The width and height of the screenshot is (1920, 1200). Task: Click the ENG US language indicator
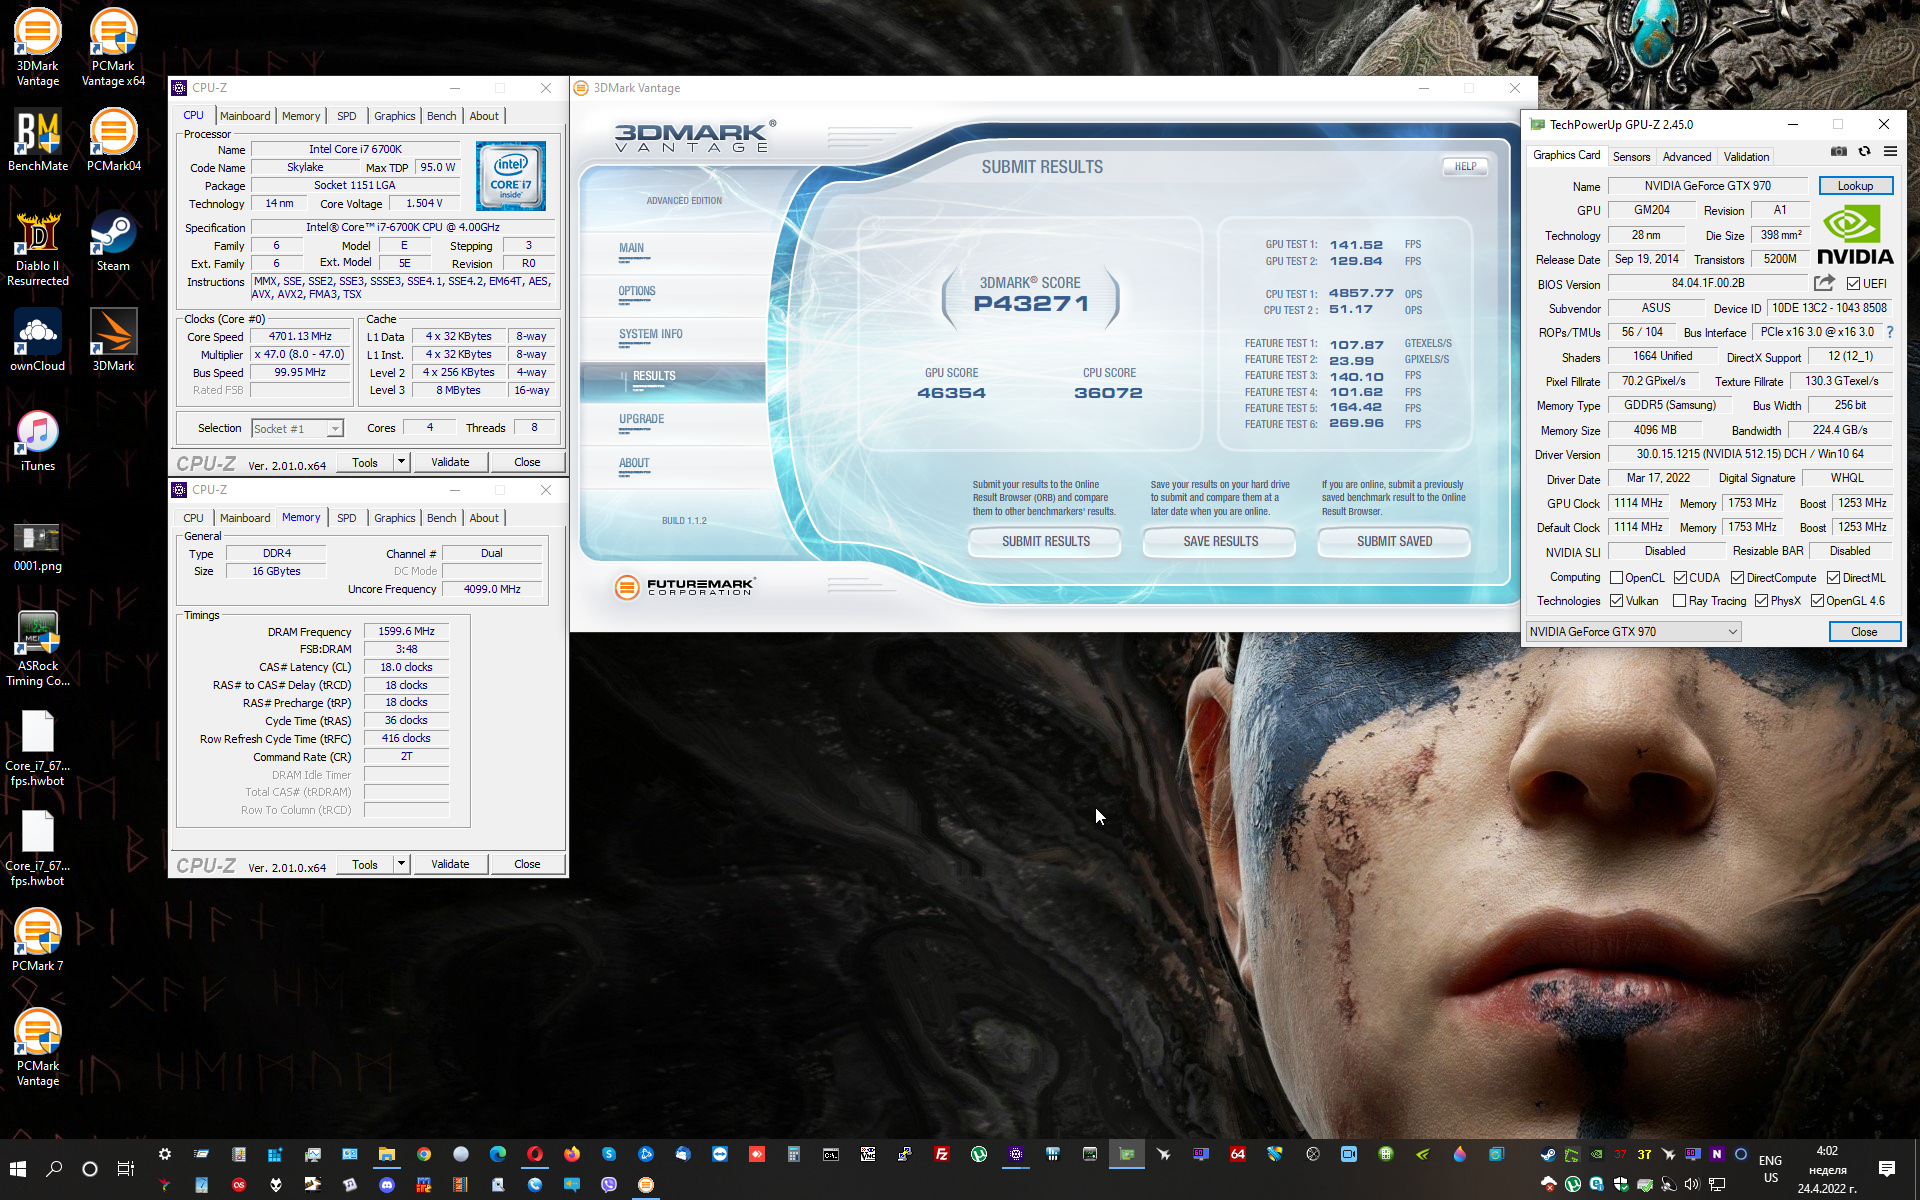(x=1771, y=1169)
